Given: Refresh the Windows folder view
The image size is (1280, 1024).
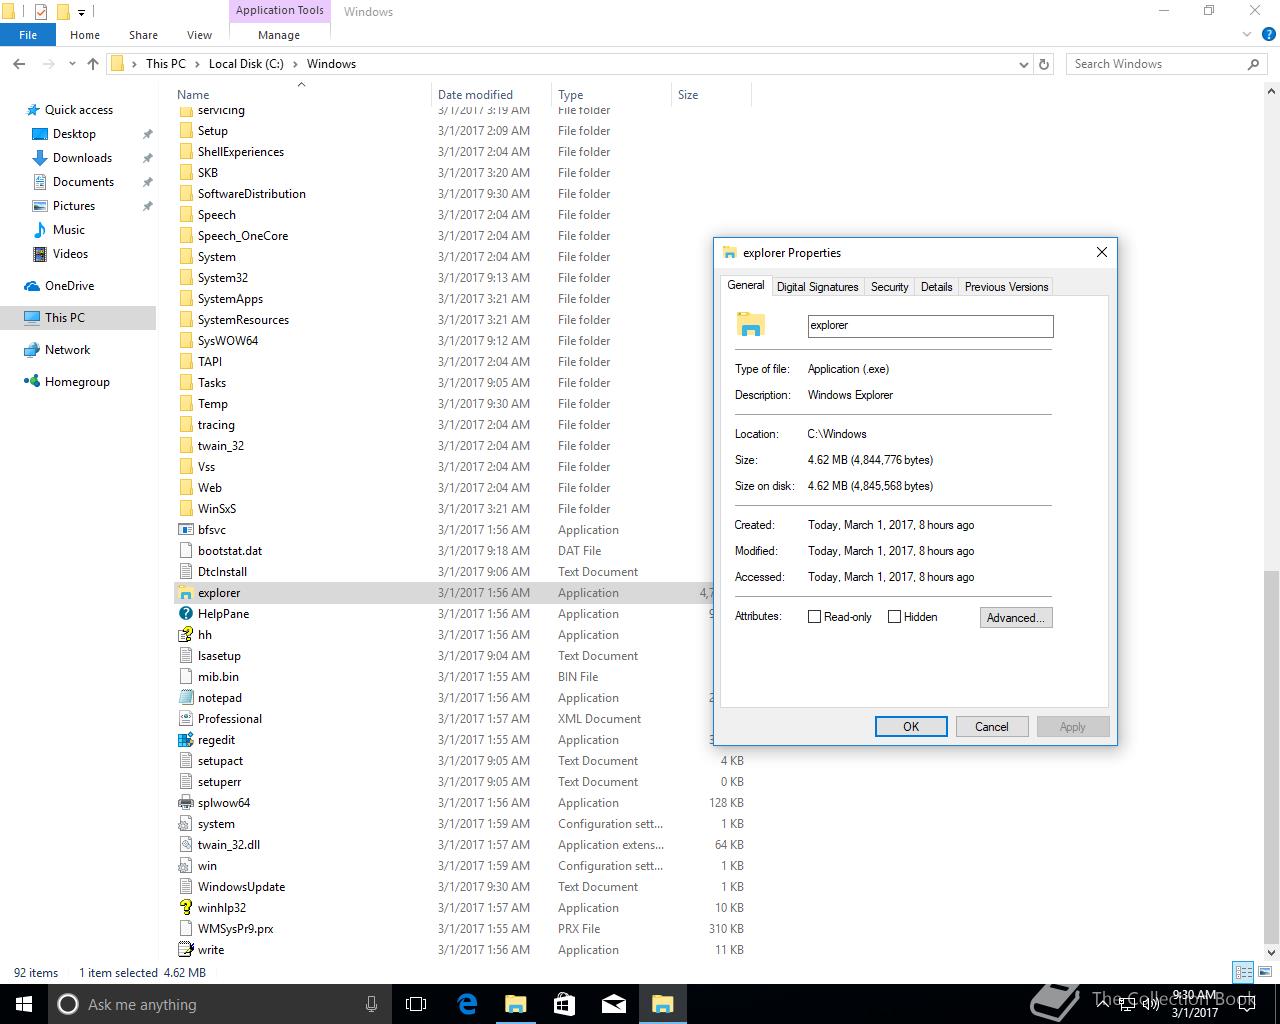Looking at the screenshot, I should pyautogui.click(x=1044, y=64).
